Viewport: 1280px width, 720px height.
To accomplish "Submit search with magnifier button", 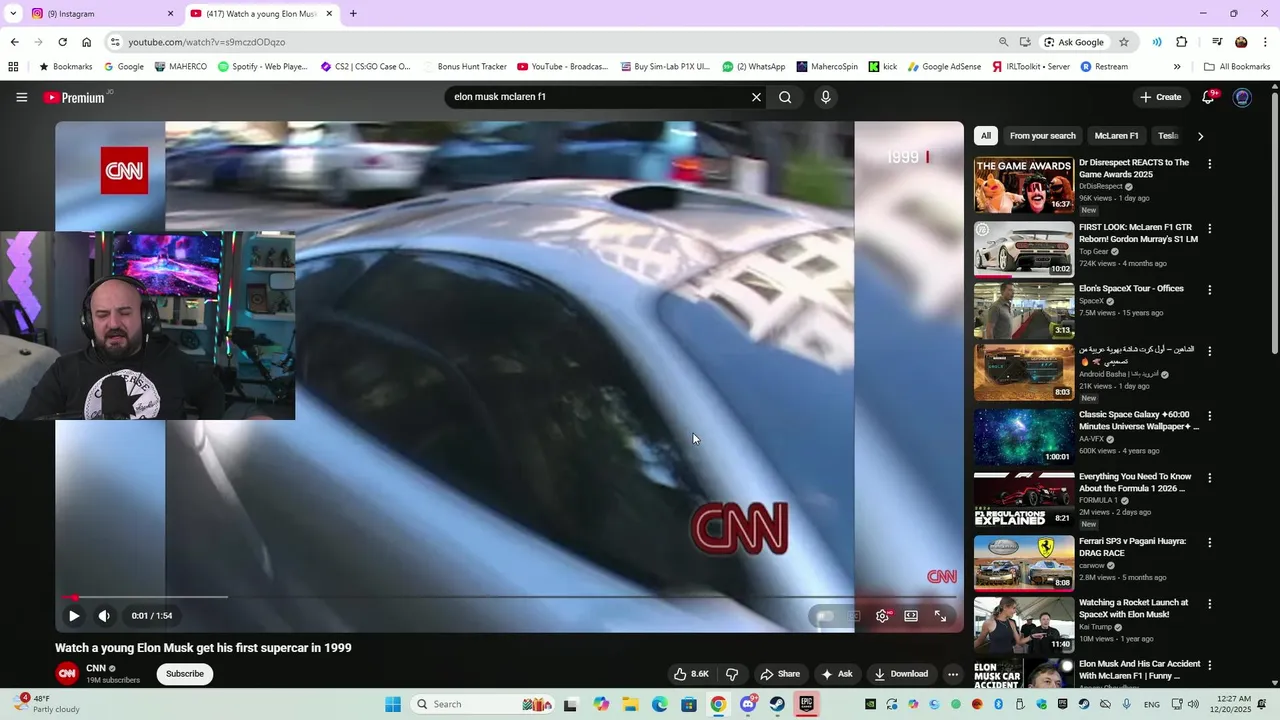I will (785, 97).
